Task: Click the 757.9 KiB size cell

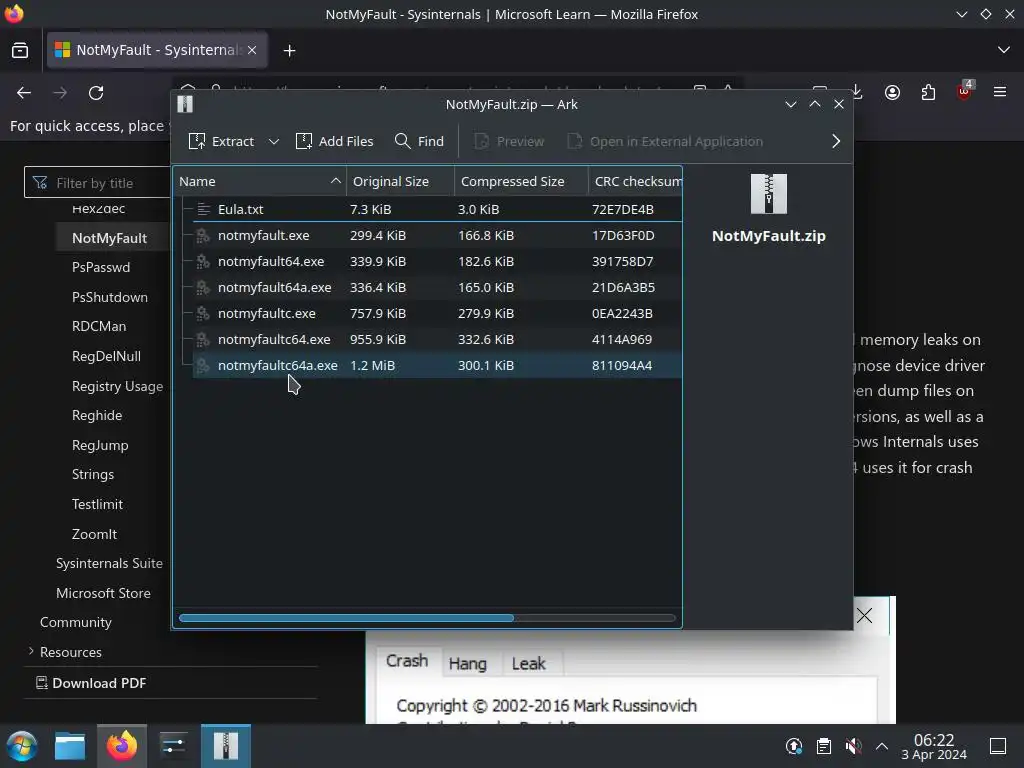Action: (x=377, y=313)
